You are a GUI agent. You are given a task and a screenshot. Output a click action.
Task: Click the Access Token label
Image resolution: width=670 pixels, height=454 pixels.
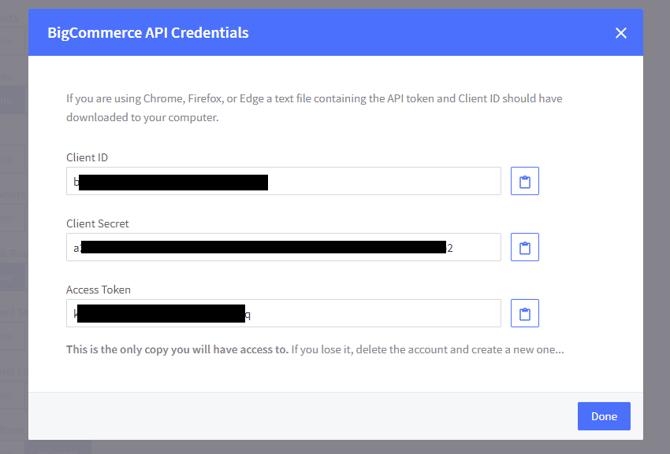click(99, 290)
